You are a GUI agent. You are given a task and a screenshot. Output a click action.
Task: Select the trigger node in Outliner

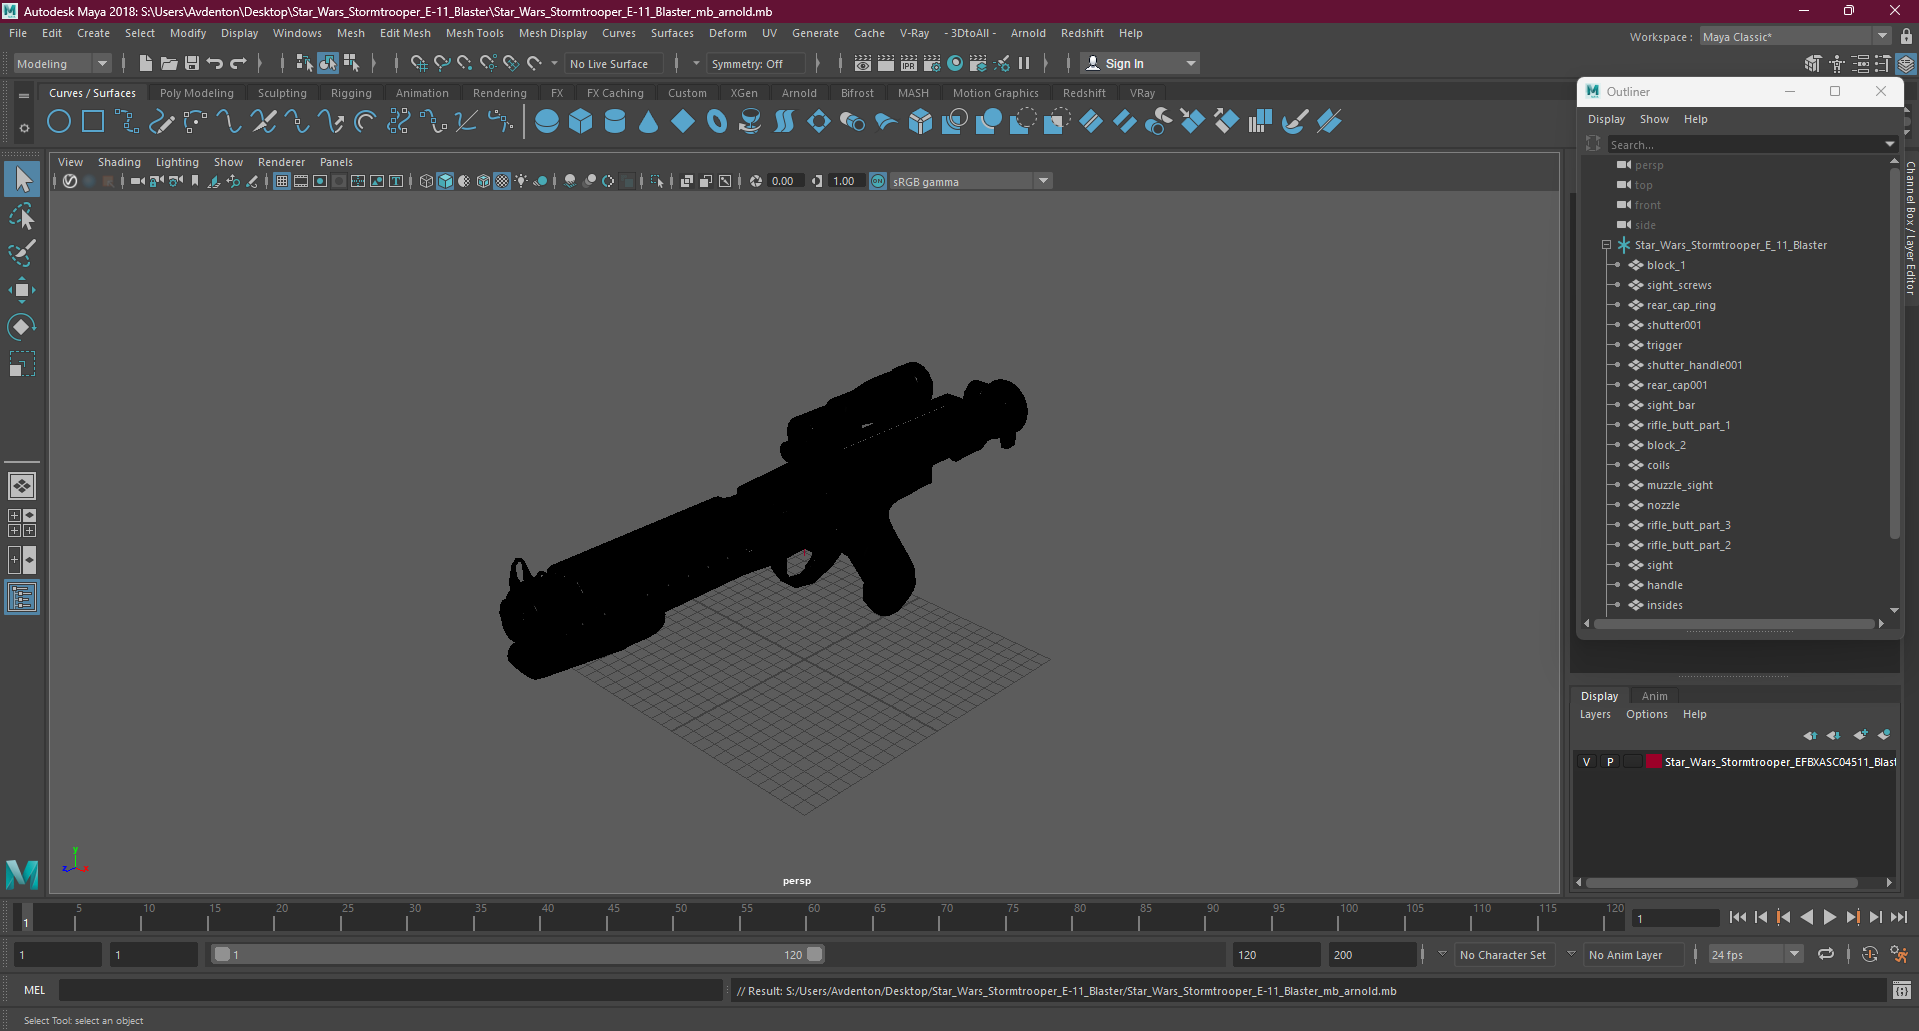[1663, 345]
